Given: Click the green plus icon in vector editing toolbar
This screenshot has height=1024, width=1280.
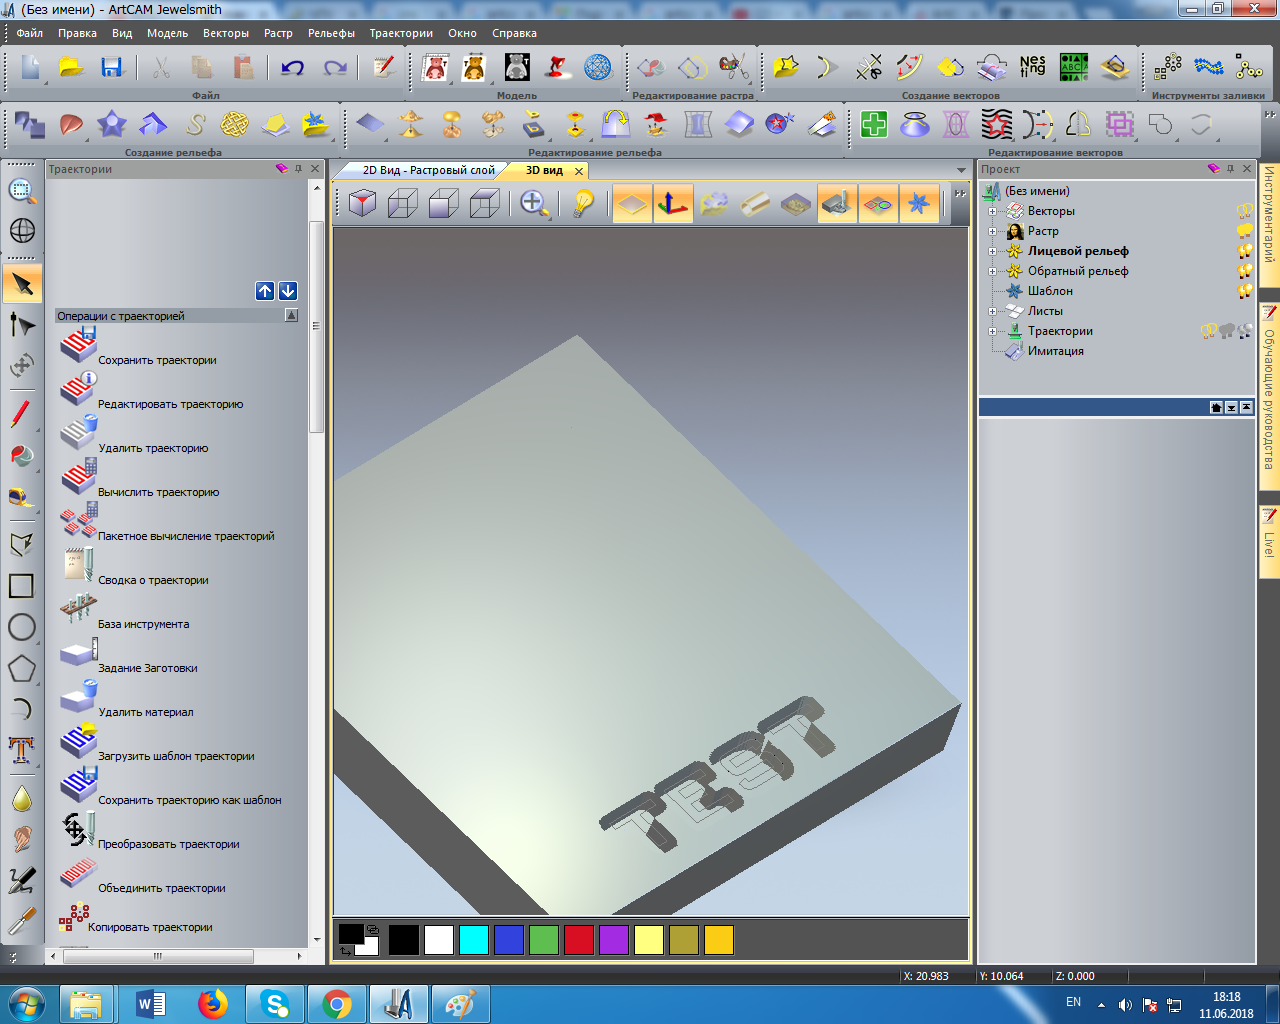Looking at the screenshot, I should pos(874,125).
